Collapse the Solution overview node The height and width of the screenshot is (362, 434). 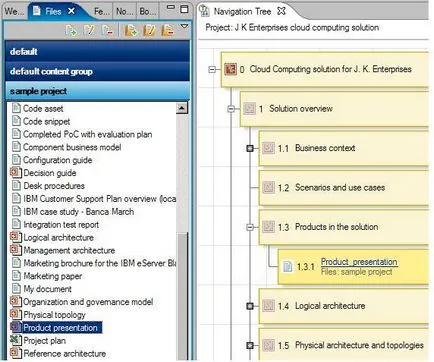pos(231,109)
